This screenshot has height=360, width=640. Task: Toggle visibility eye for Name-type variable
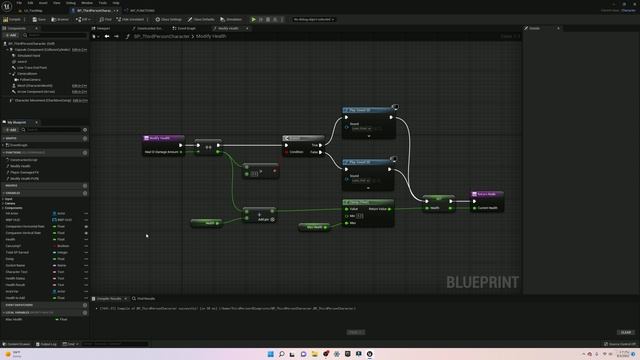[86, 265]
